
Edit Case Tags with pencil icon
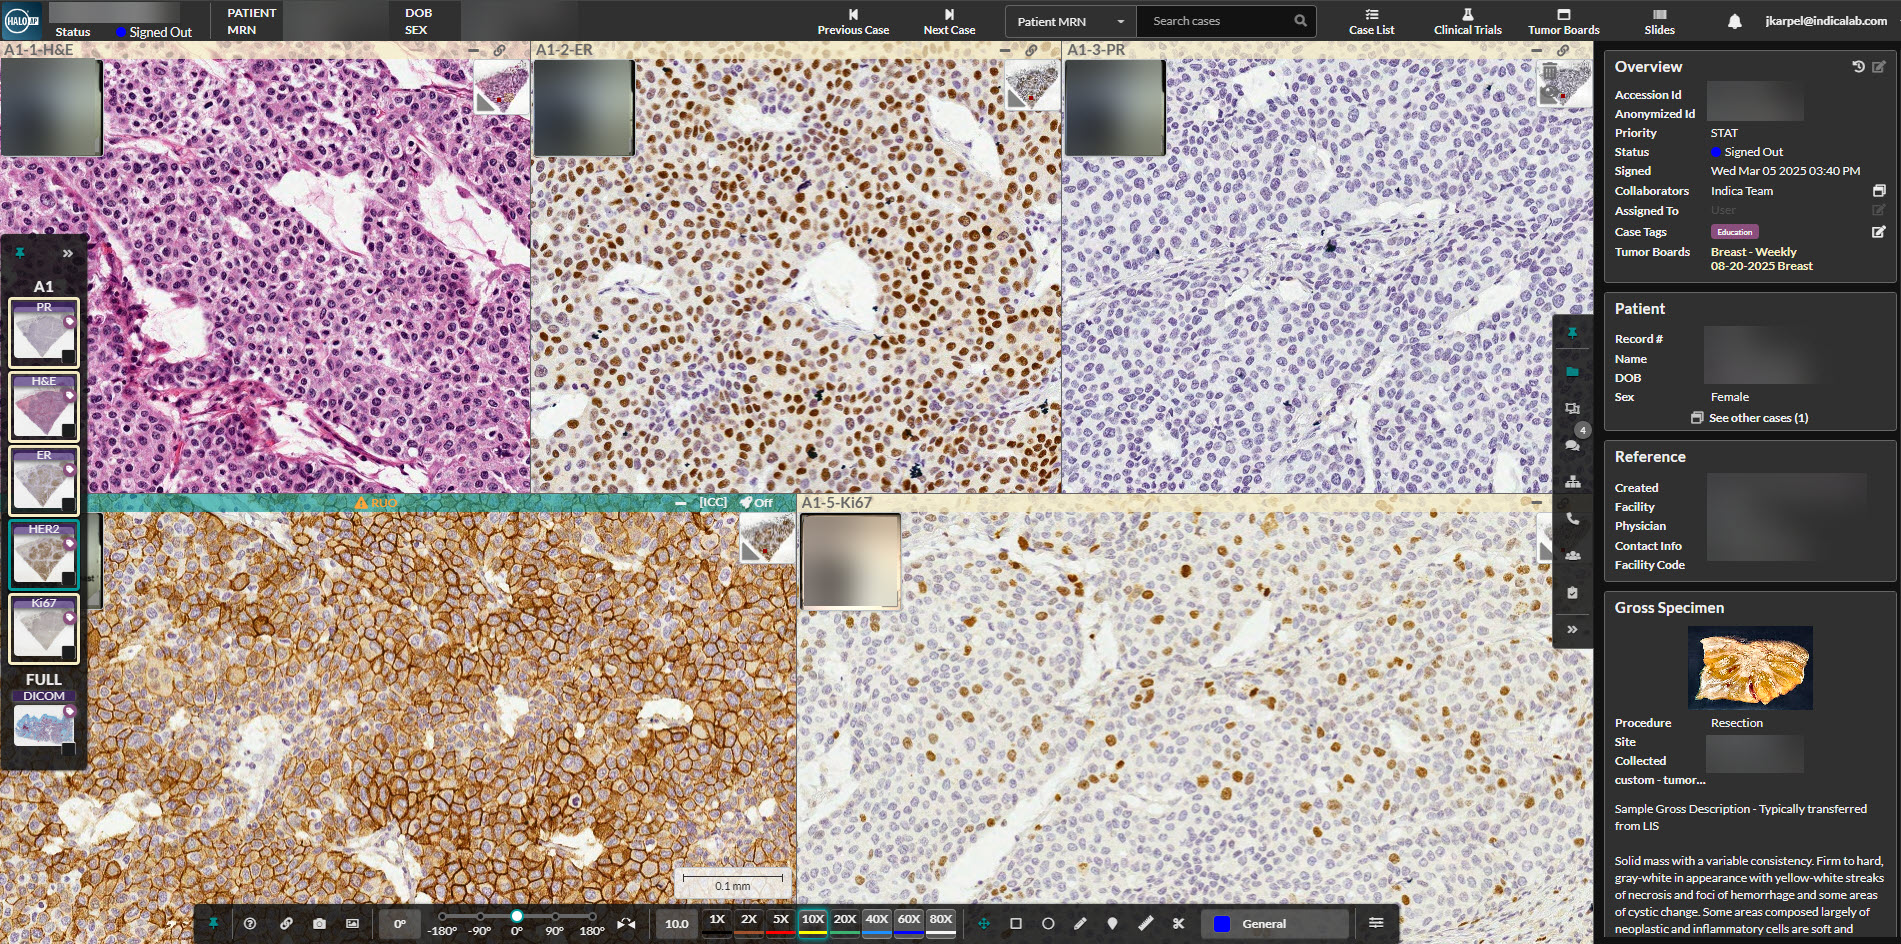pyautogui.click(x=1878, y=232)
